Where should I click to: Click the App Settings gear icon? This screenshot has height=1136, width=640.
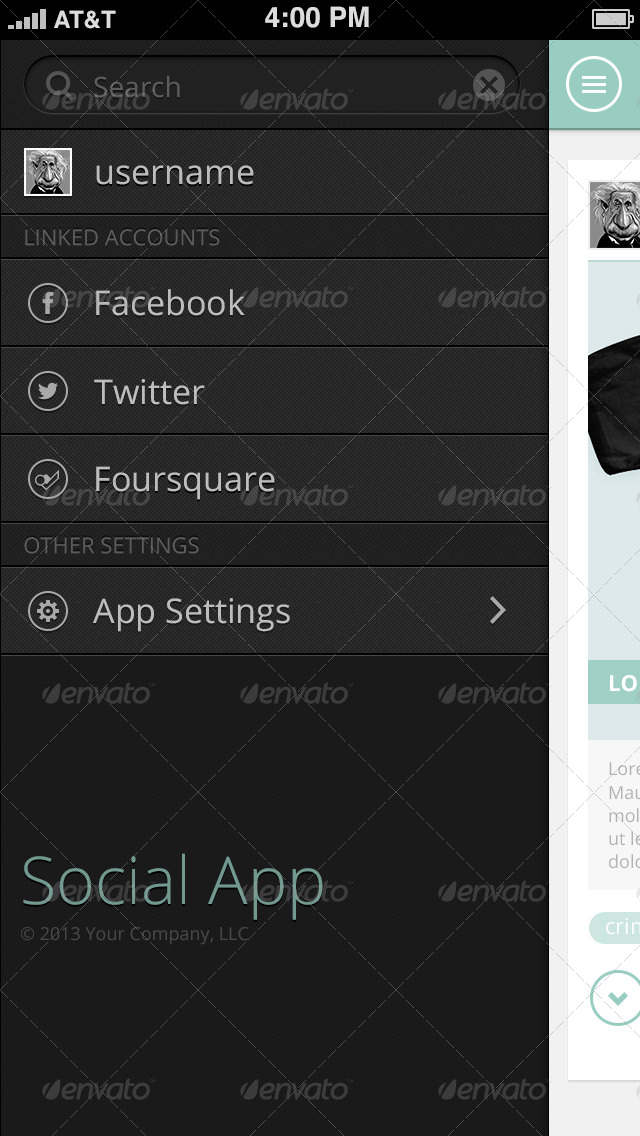[48, 611]
